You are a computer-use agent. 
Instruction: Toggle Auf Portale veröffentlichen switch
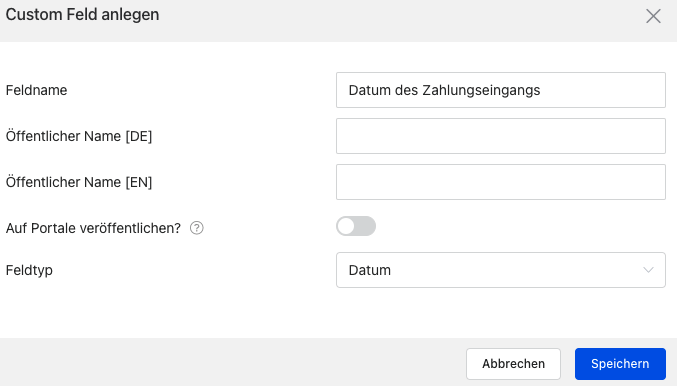356,226
